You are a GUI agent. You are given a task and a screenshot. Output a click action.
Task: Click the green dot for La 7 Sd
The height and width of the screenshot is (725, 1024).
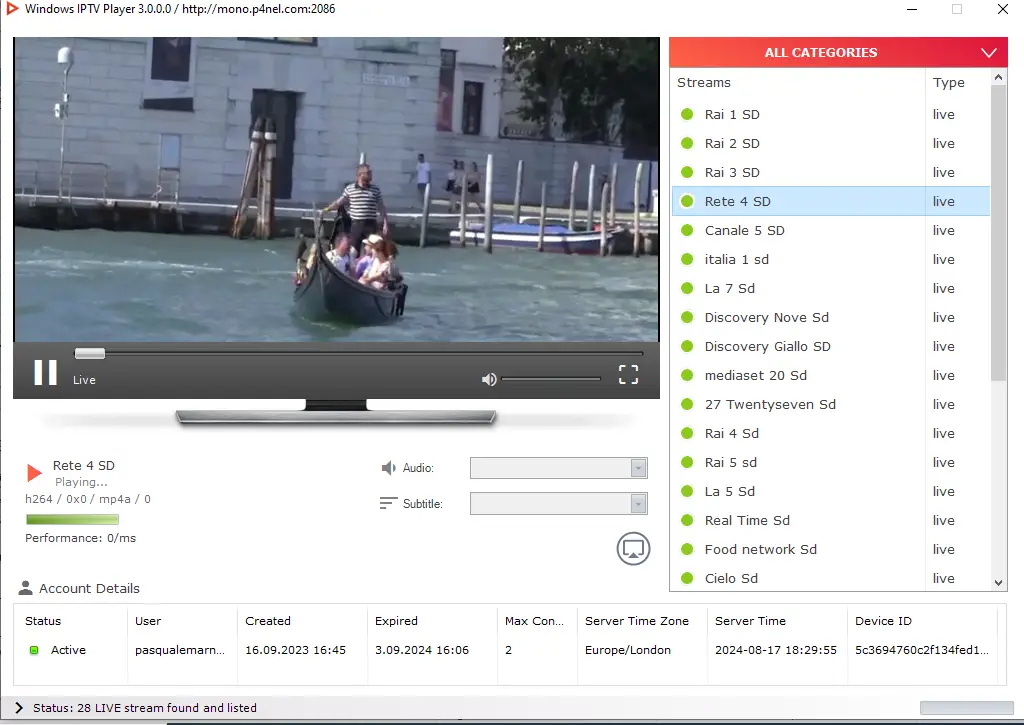[x=687, y=288]
